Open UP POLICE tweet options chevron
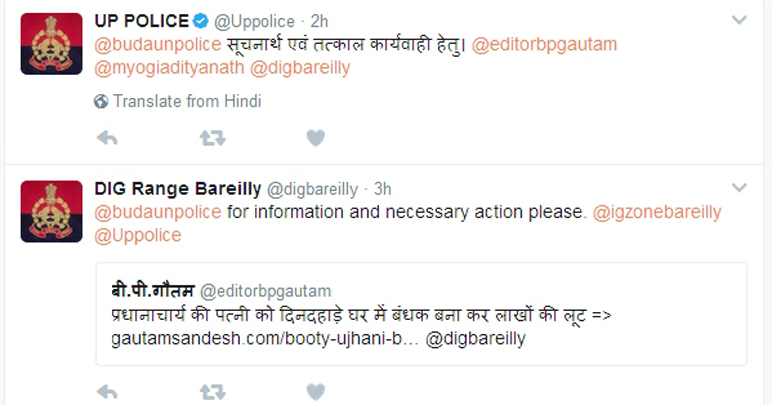 [739, 20]
